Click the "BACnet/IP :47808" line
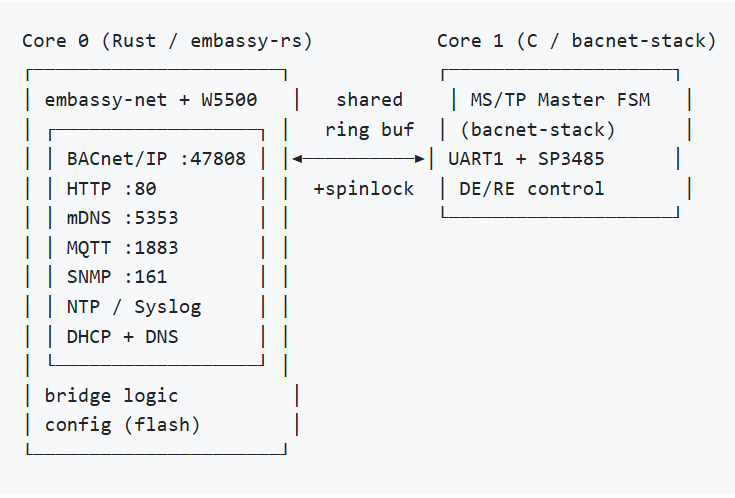This screenshot has height=498, width=735. tap(156, 159)
